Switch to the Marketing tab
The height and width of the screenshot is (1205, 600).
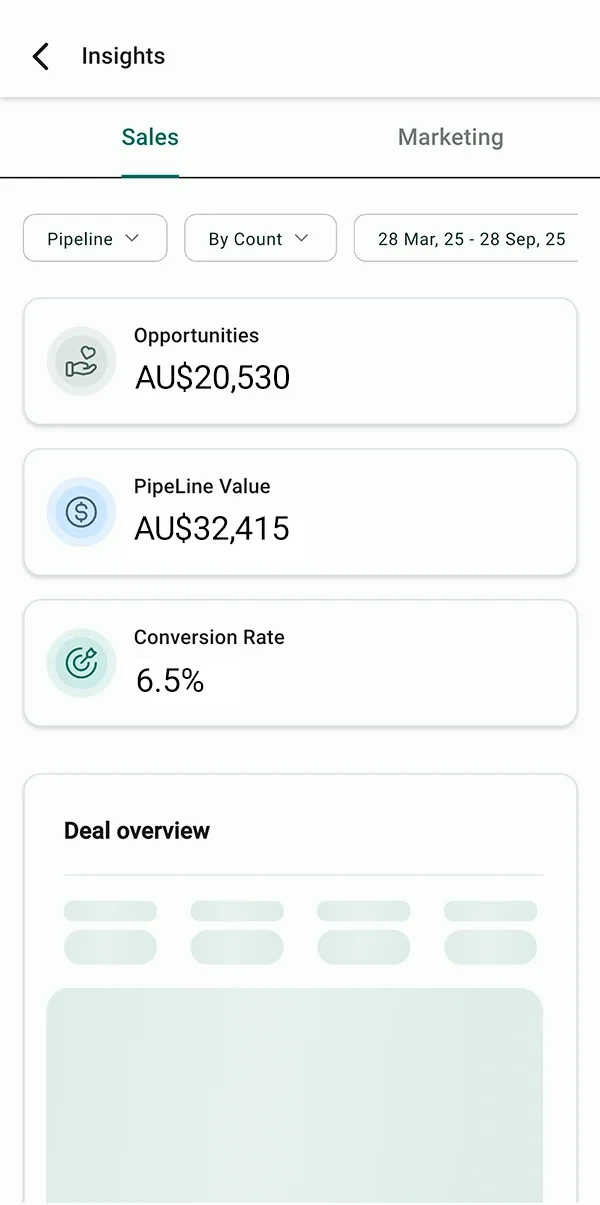(x=450, y=138)
